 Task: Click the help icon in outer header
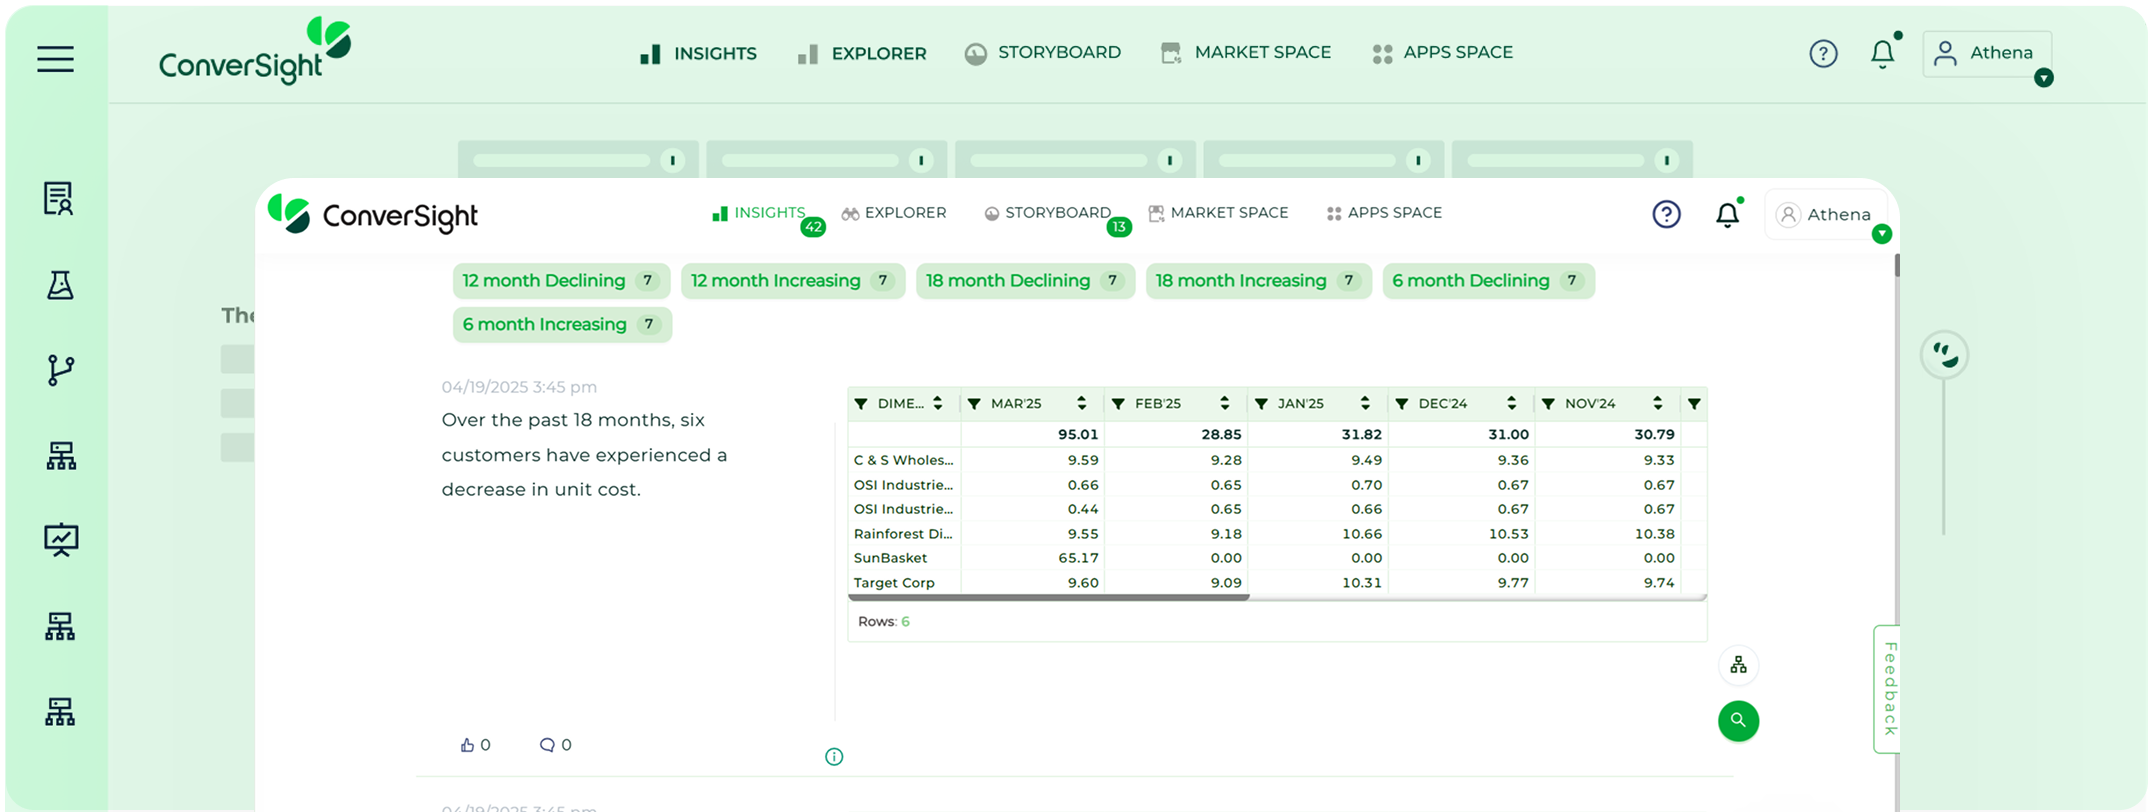tap(1823, 53)
